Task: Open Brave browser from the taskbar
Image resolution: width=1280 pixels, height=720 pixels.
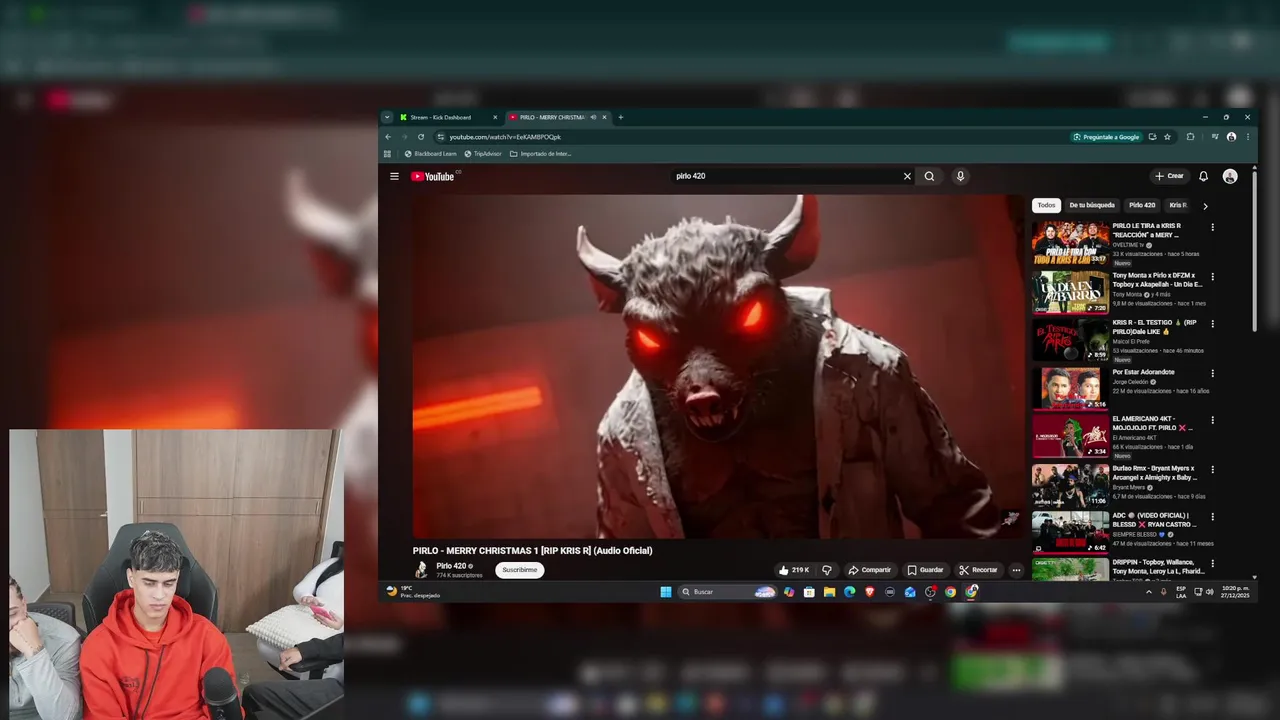Action: tap(869, 592)
